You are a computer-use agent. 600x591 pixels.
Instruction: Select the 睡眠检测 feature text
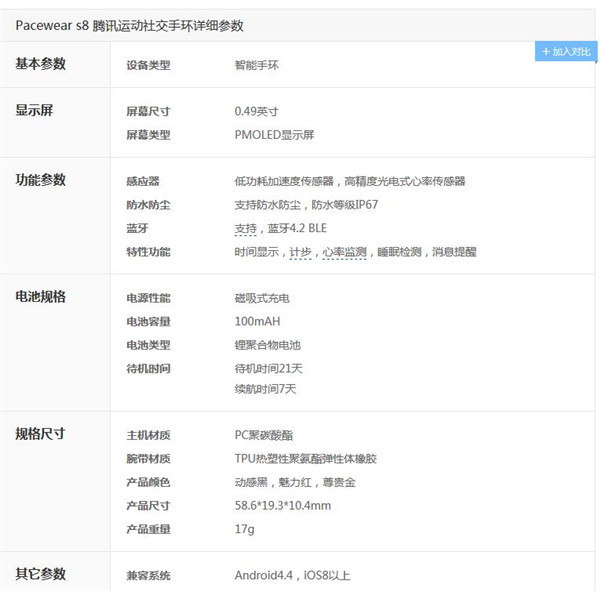399,252
